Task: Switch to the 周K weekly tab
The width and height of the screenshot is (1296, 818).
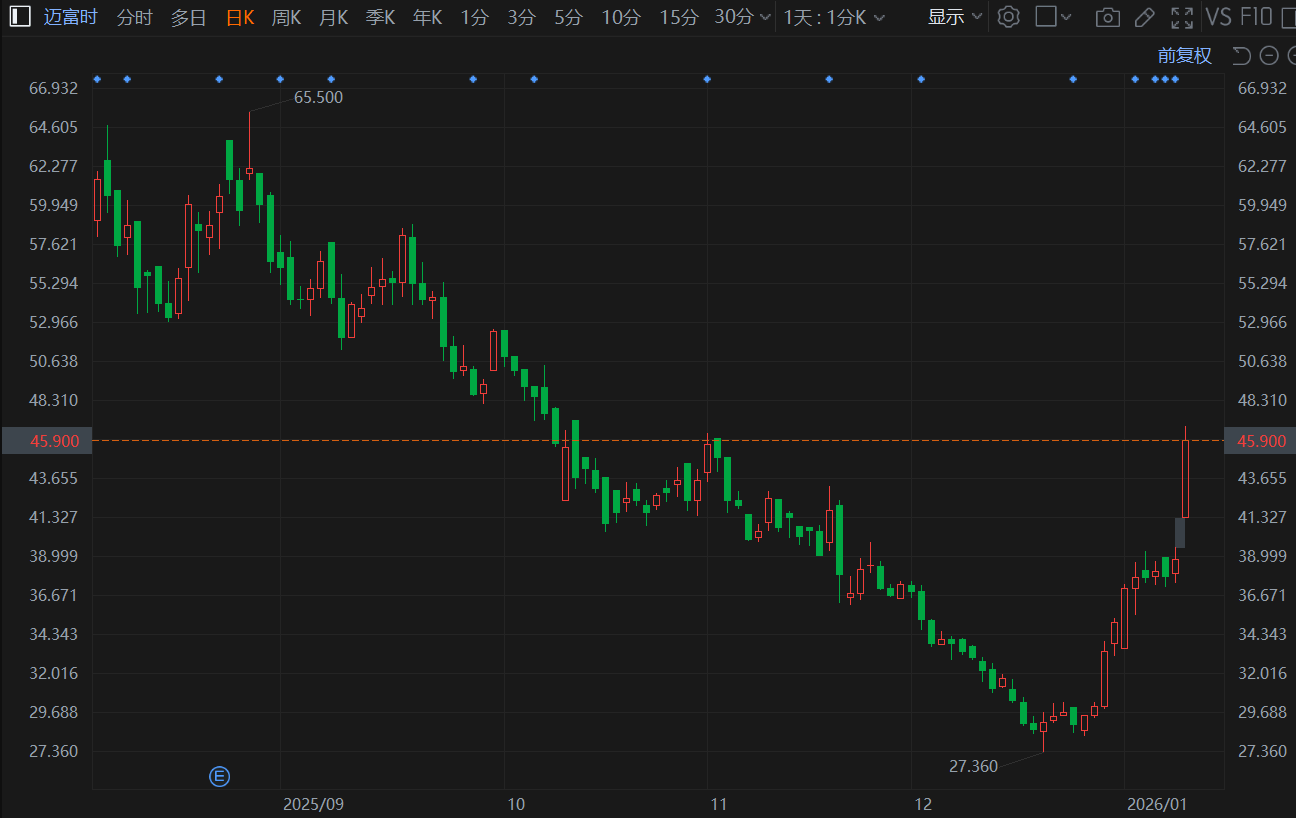Action: pos(287,17)
